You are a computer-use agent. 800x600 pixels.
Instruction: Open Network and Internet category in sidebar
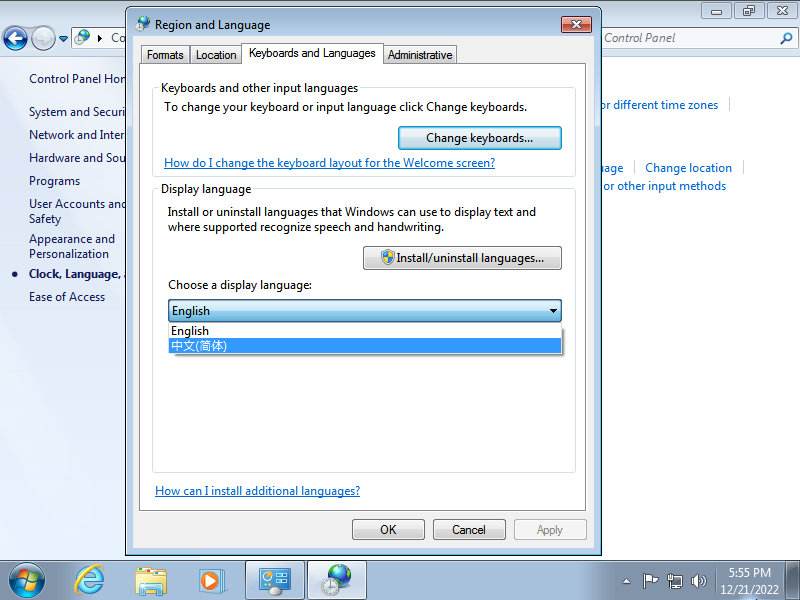[x=77, y=135]
